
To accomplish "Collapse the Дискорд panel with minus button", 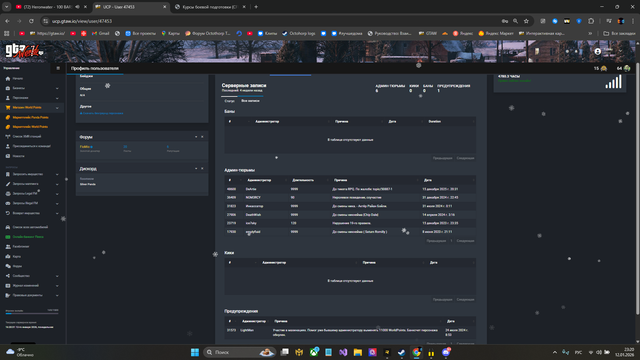I will (x=196, y=169).
